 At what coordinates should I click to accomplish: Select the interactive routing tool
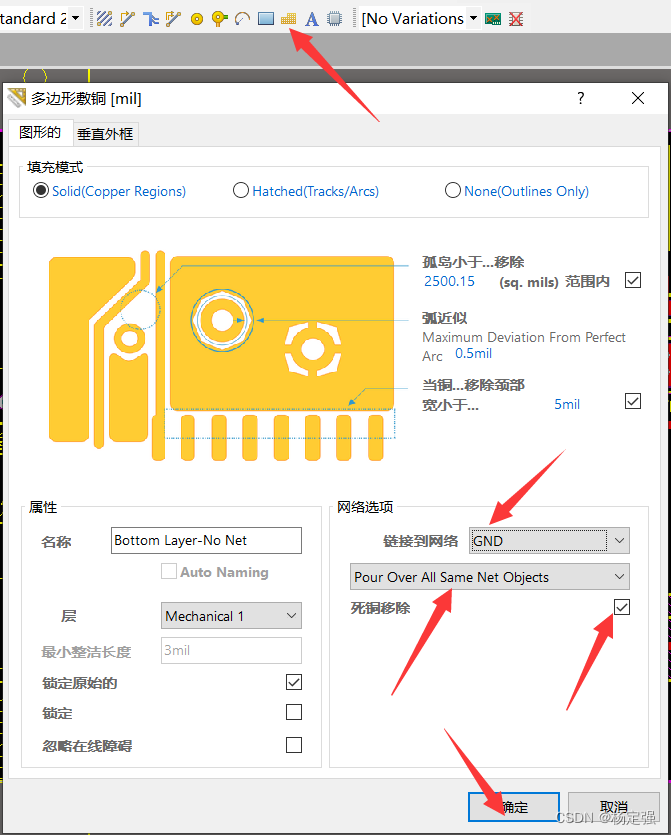pyautogui.click(x=127, y=19)
